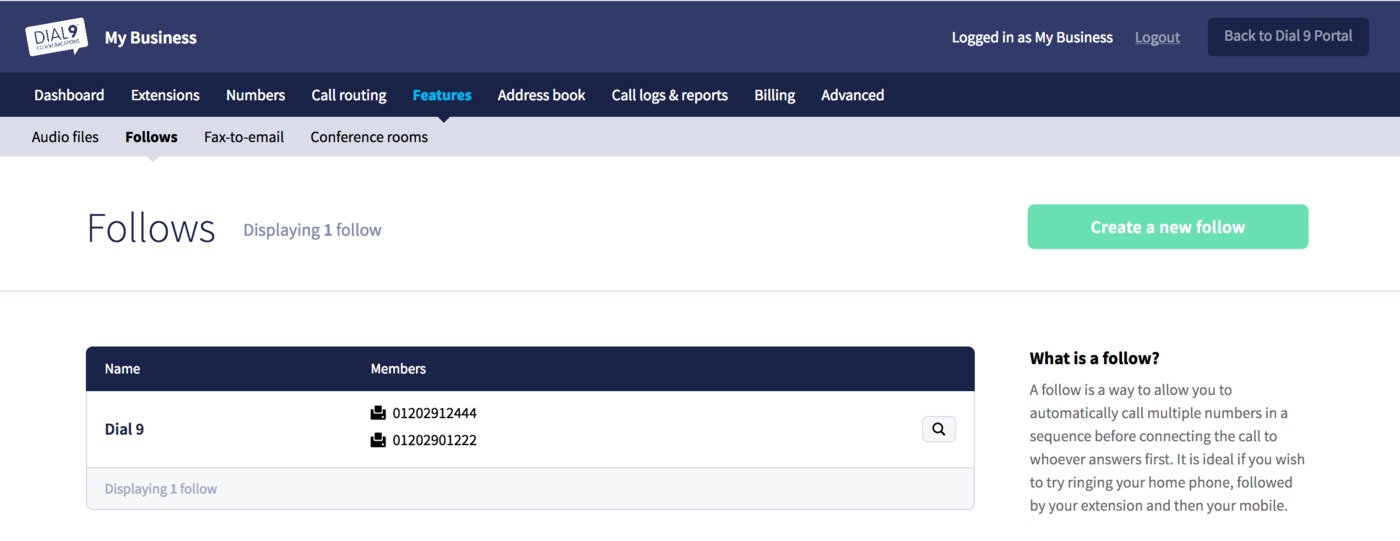Open the Advanced menu
Viewport: 1400px width, 541px height.
pos(852,95)
